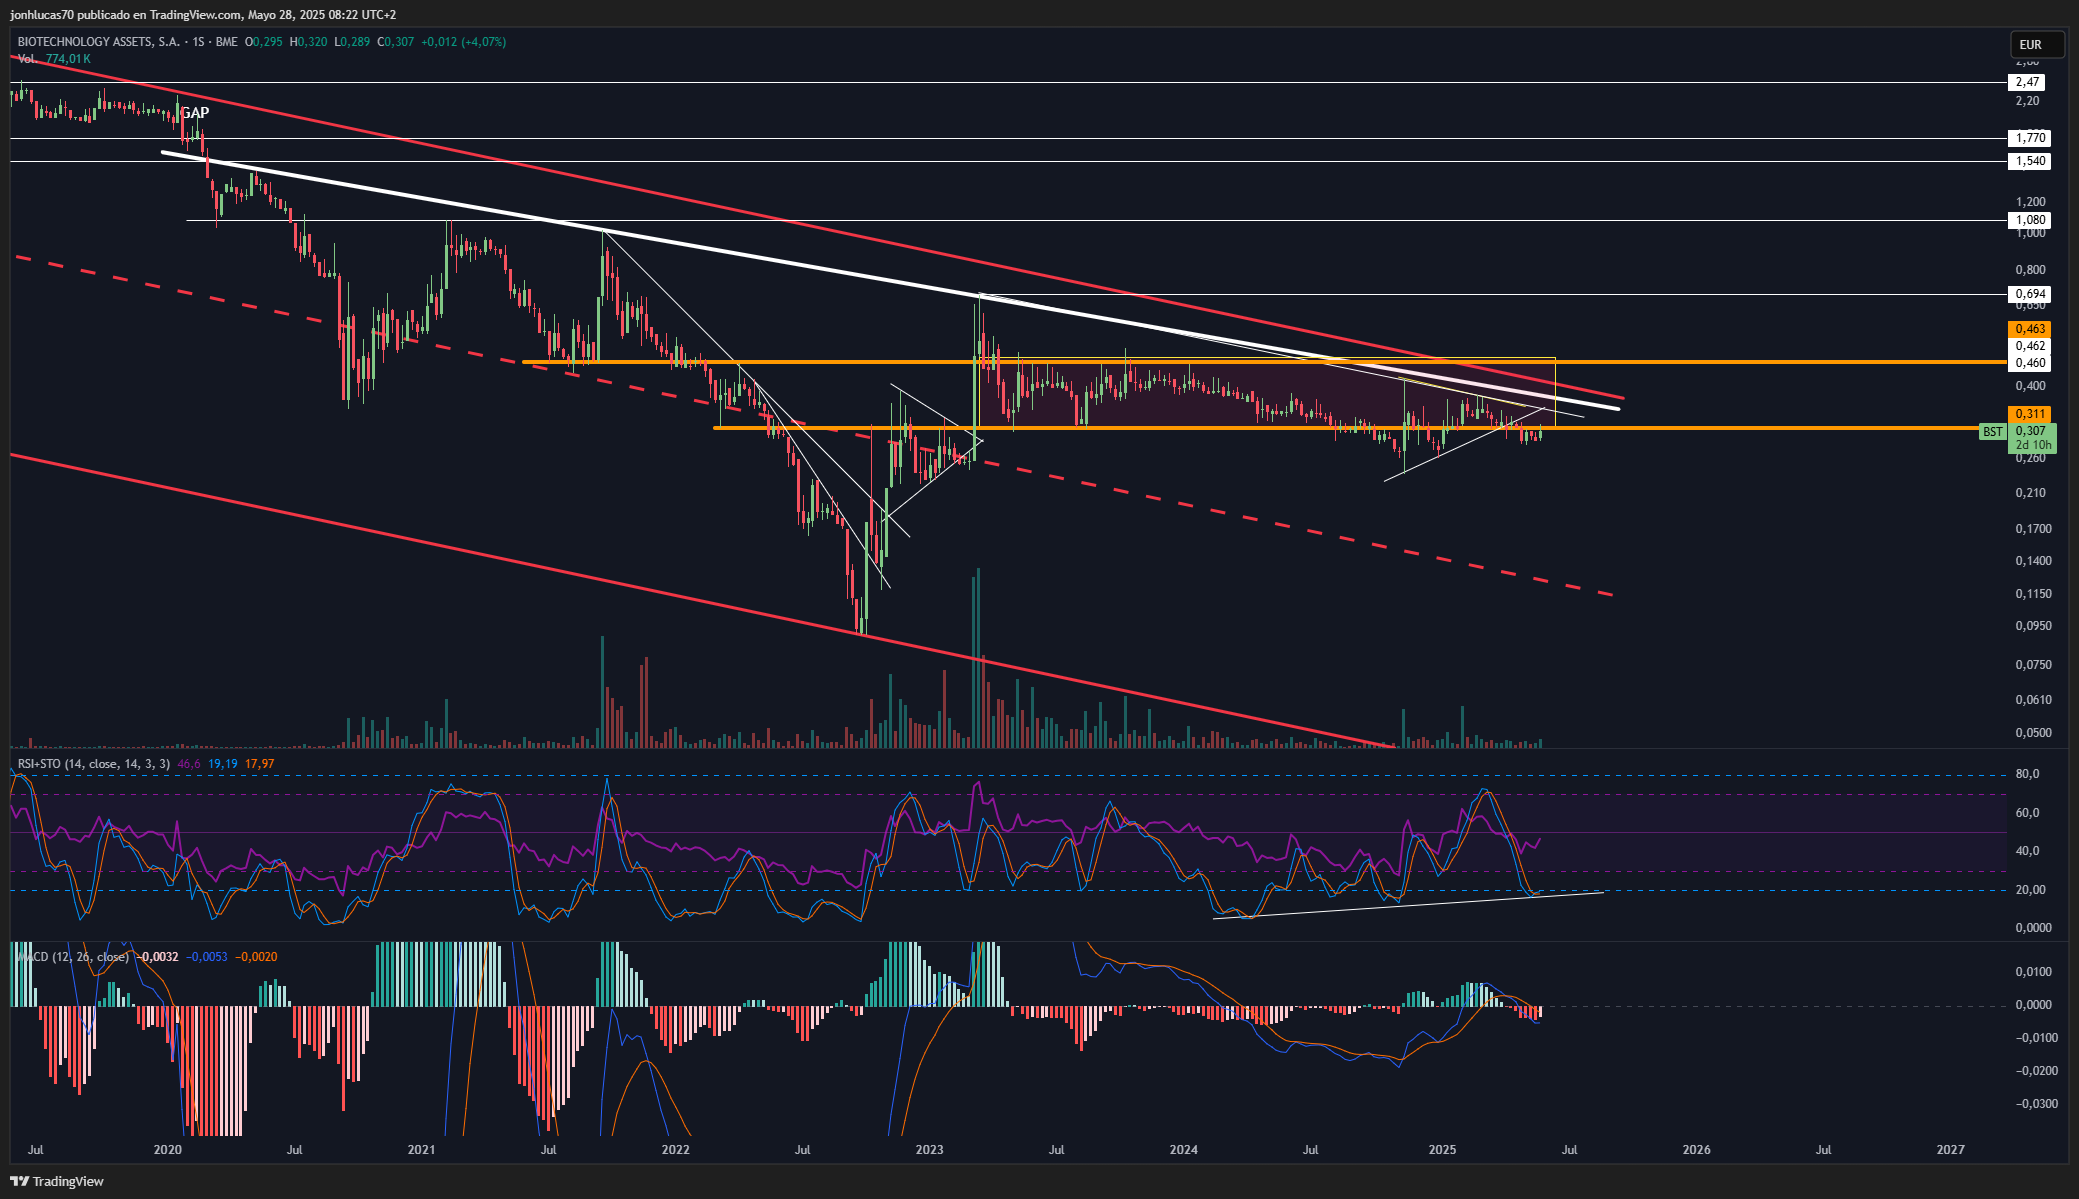
Task: Click the Jul label between 2025 and 2026
Action: tap(1570, 1150)
